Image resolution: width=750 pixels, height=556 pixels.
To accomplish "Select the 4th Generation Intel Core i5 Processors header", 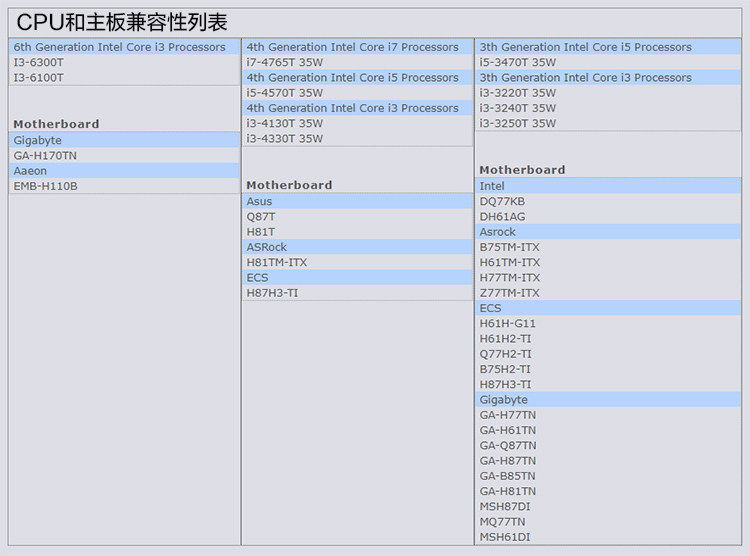I will (x=357, y=78).
